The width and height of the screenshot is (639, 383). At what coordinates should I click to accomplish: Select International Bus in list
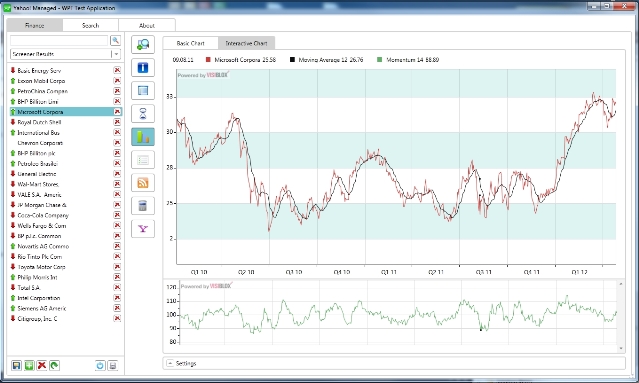click(66, 132)
